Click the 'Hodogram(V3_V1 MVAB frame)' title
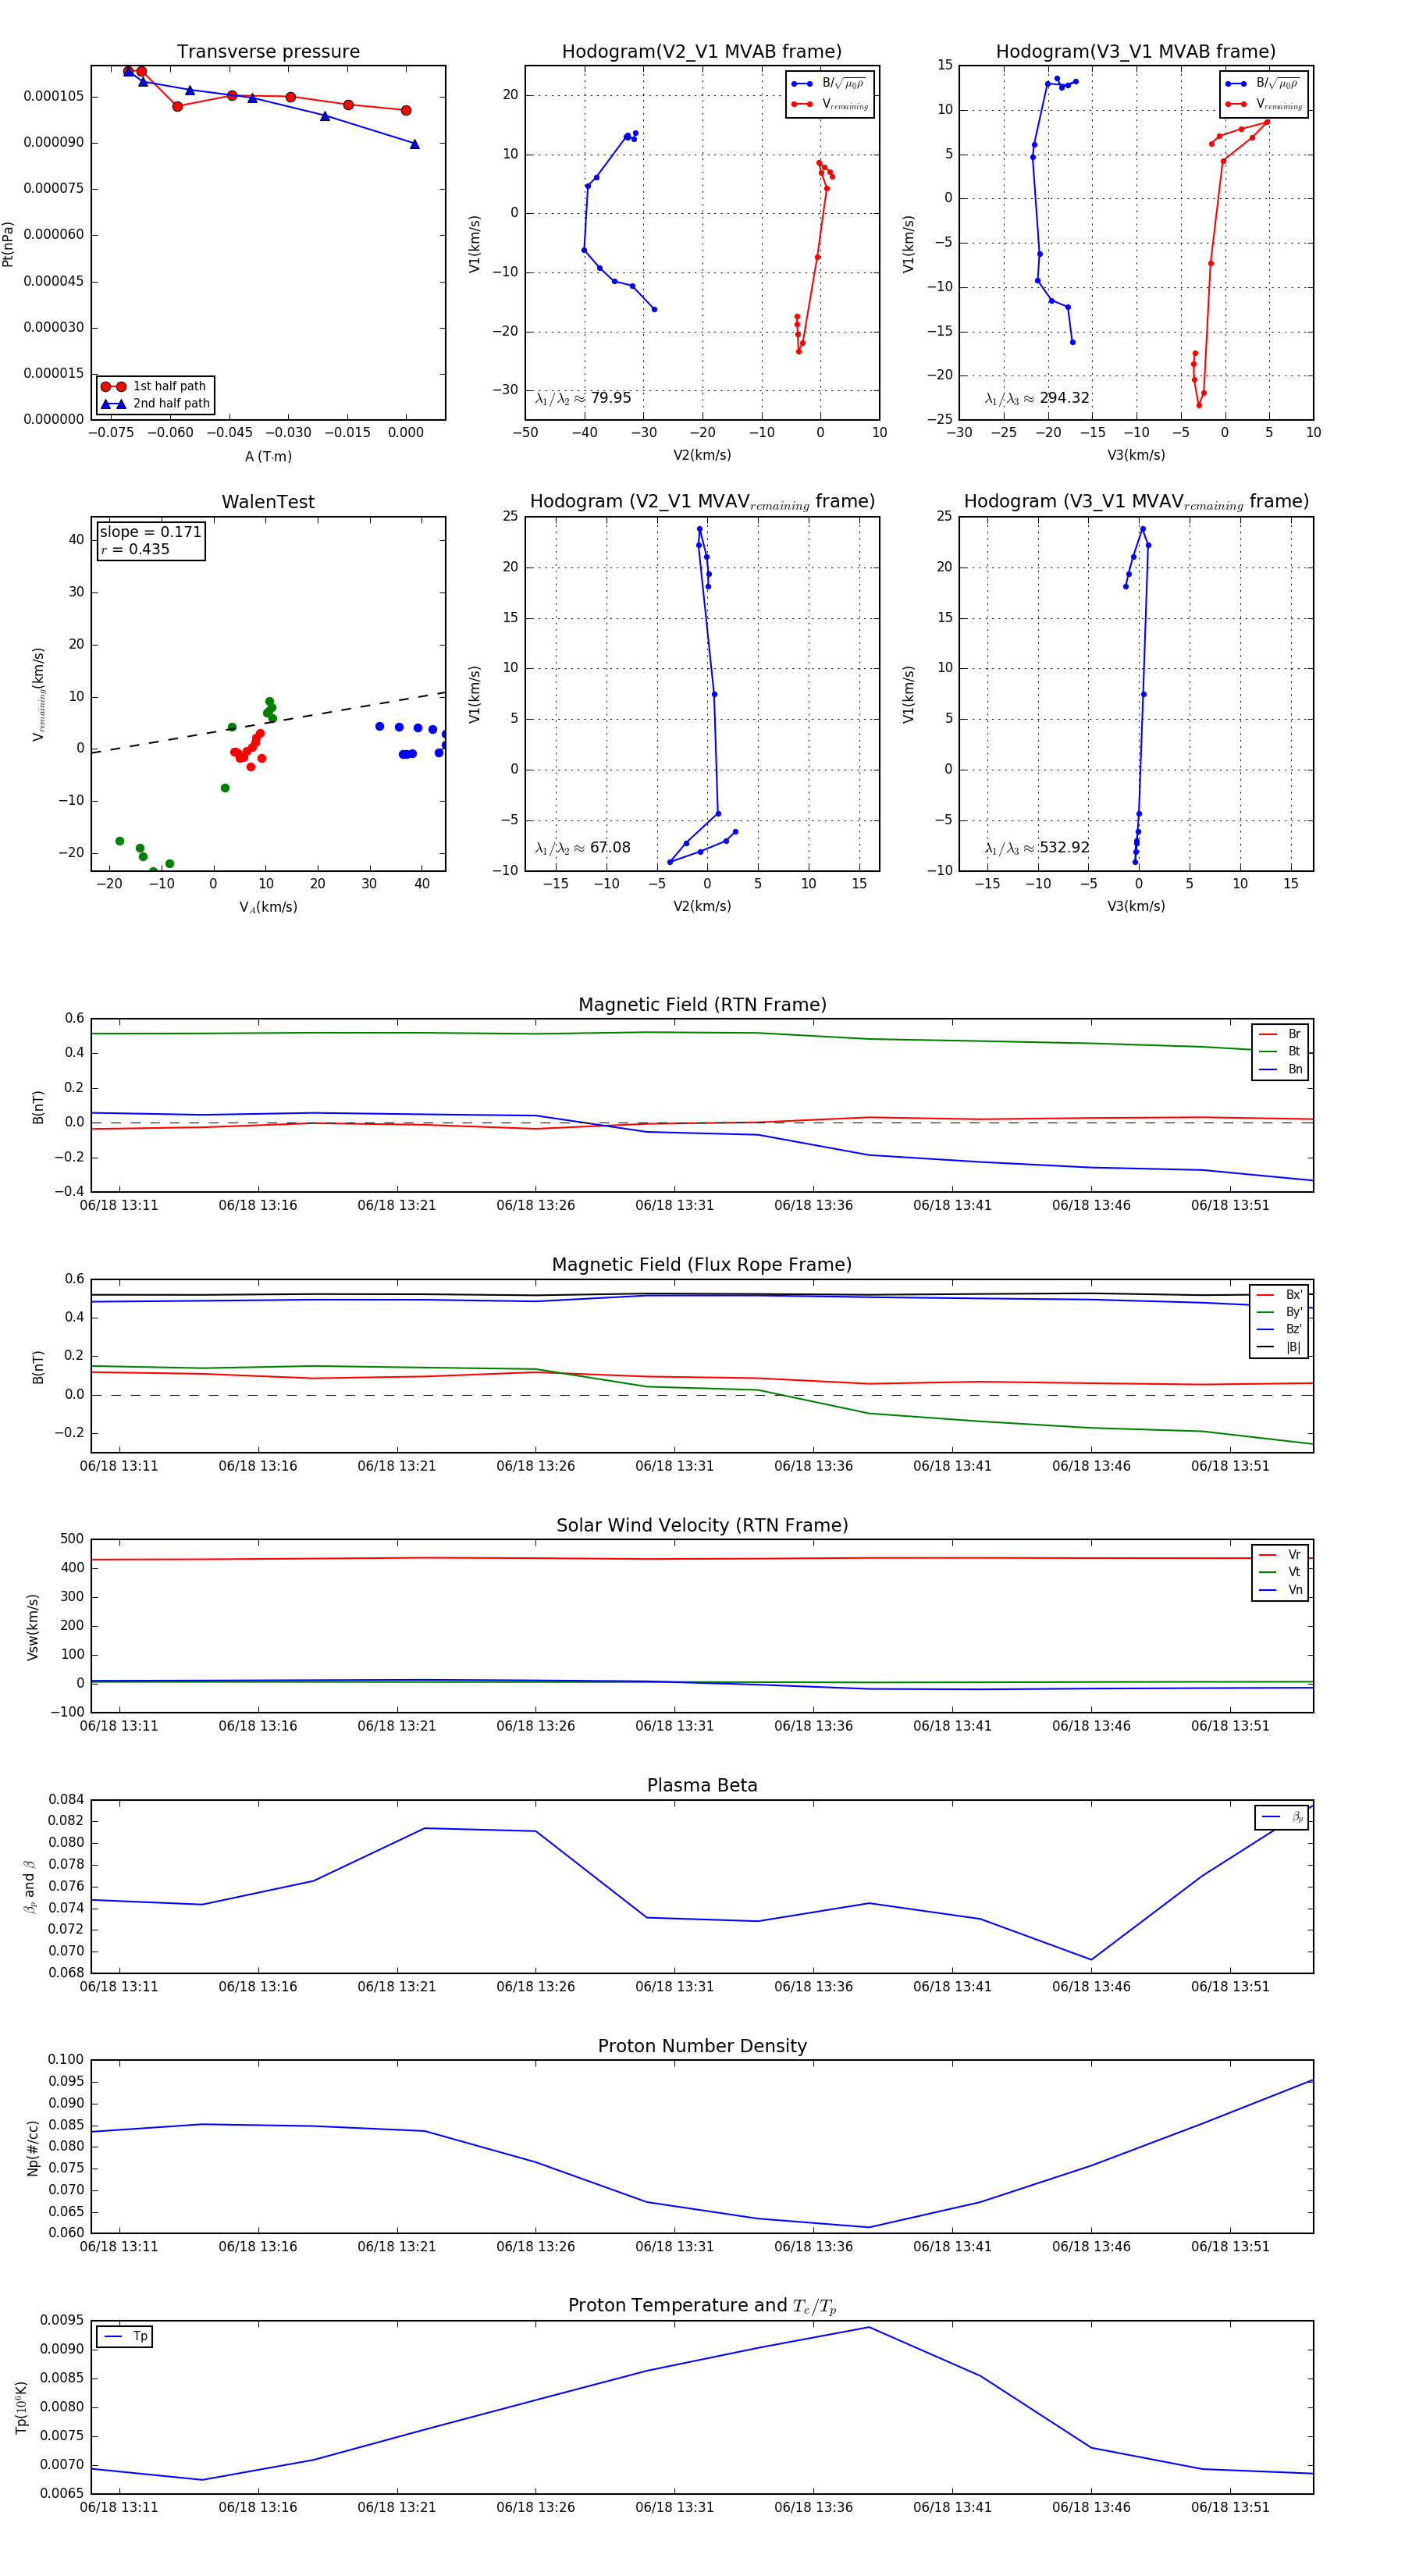 [1136, 52]
